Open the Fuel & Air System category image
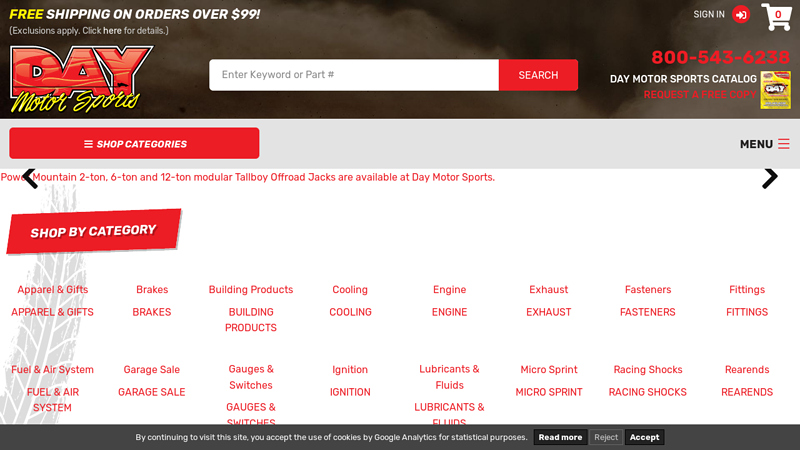This screenshot has width=800, height=450. coord(53,369)
